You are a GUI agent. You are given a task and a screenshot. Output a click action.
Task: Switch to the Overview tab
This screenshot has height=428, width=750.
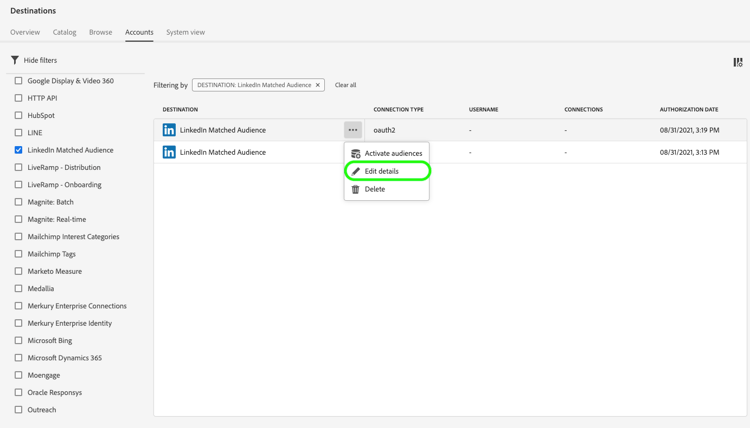(25, 32)
